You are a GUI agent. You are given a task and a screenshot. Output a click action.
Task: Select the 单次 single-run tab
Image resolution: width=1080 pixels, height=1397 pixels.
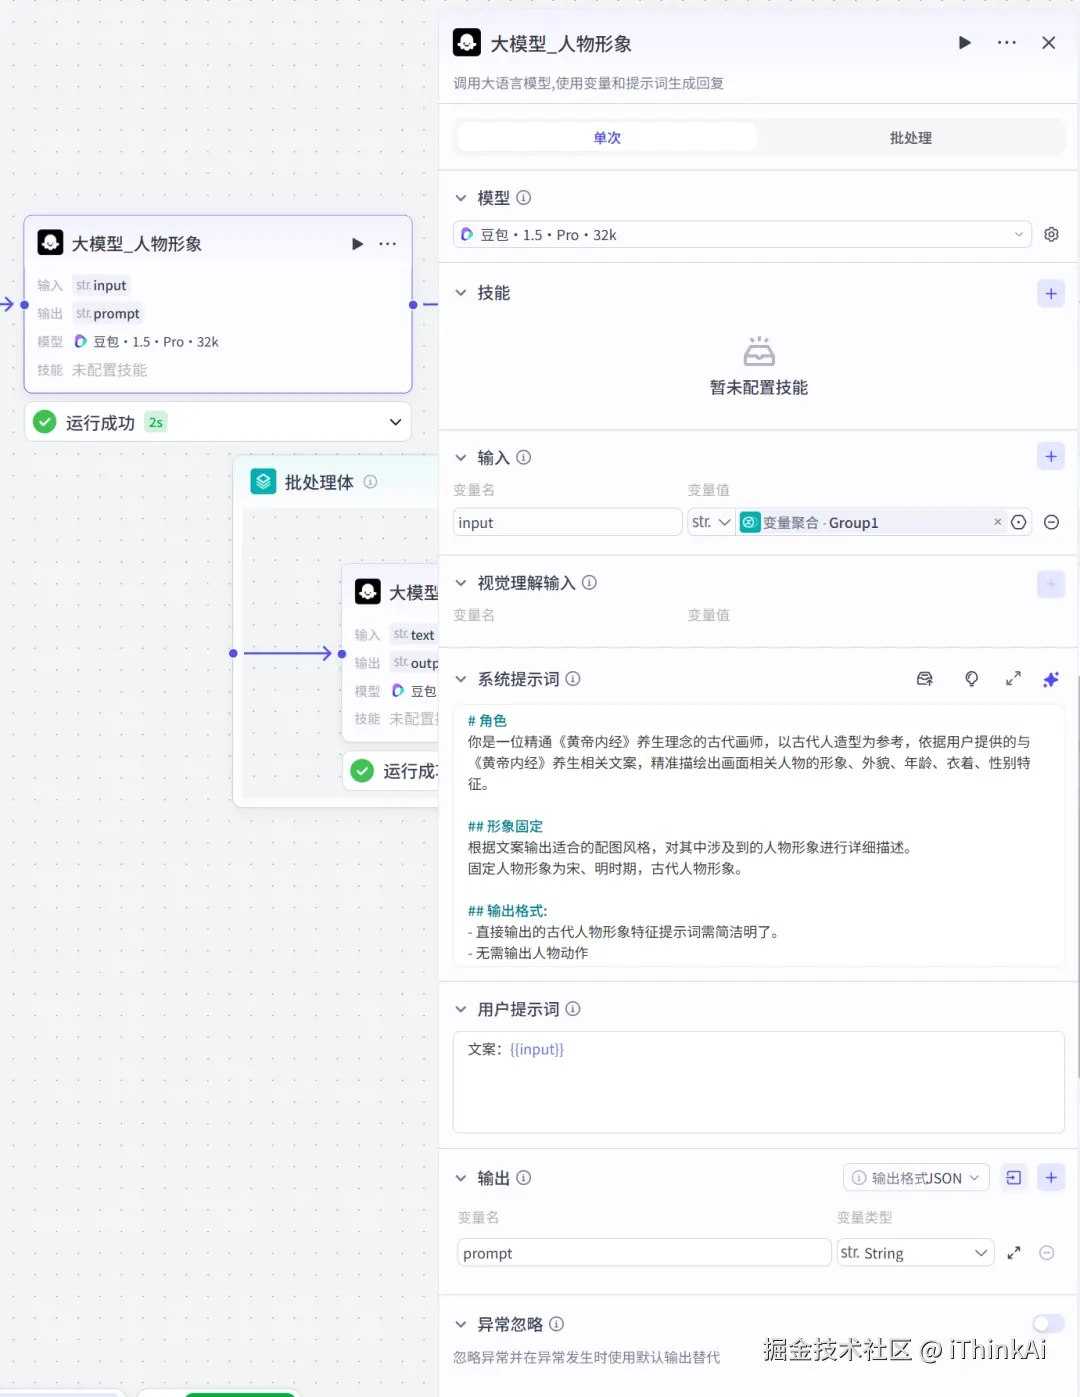coord(606,137)
